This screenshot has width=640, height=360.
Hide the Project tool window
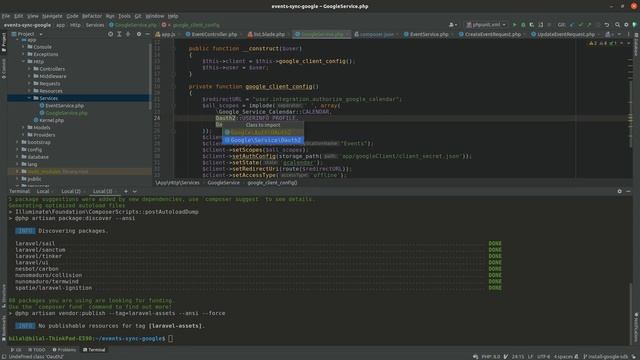click(x=147, y=34)
